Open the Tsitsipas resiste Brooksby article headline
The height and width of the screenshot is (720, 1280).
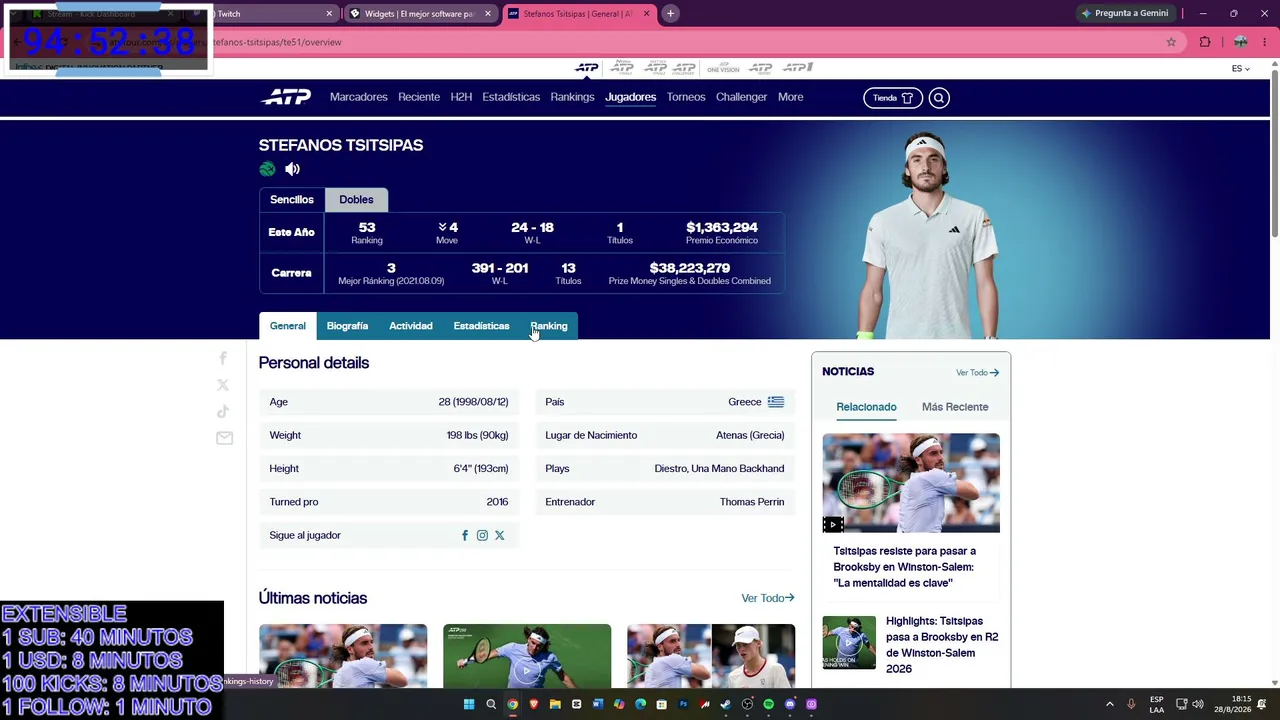(905, 567)
